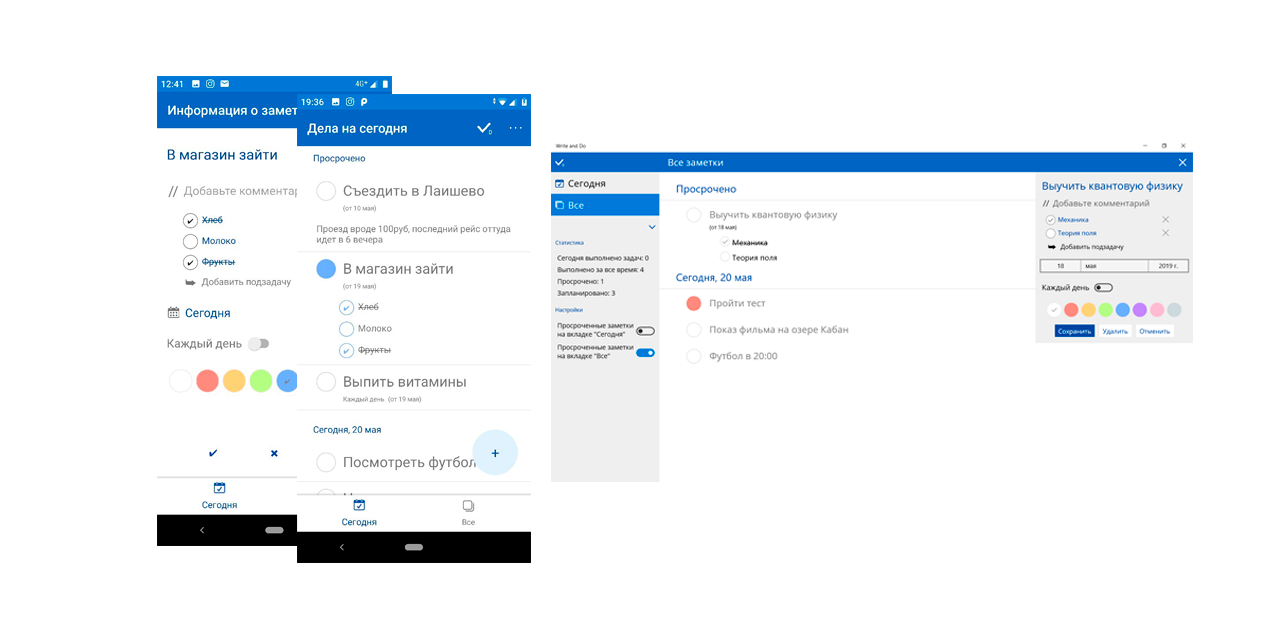This screenshot has width=1280, height=640.
Task: Remove the Теория поля subtask with its X icon
Action: (x=1165, y=233)
